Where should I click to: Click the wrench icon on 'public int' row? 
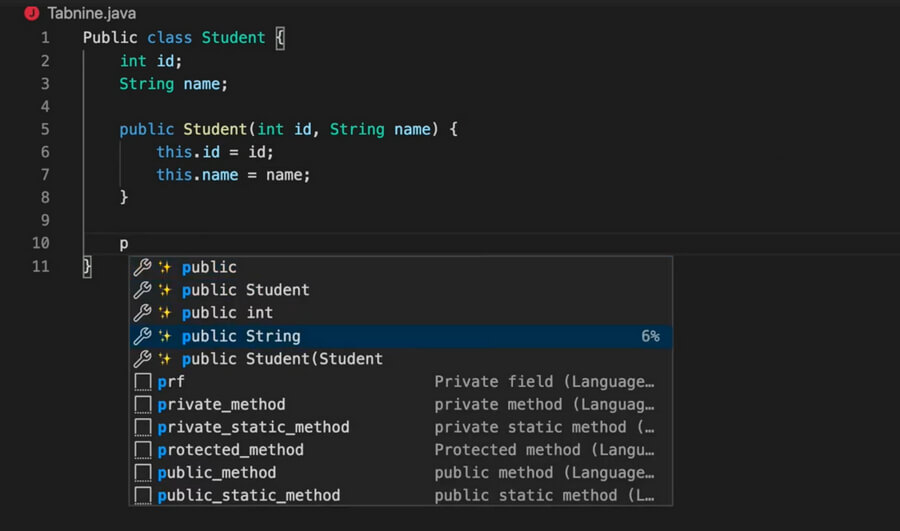click(142, 313)
